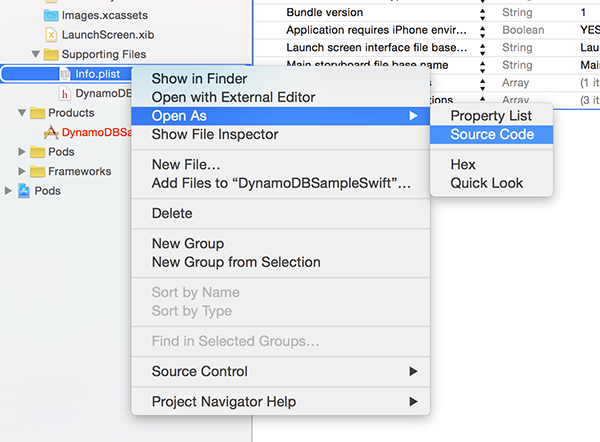Click the Frameworks folder icon
600x442 pixels.
(37, 171)
